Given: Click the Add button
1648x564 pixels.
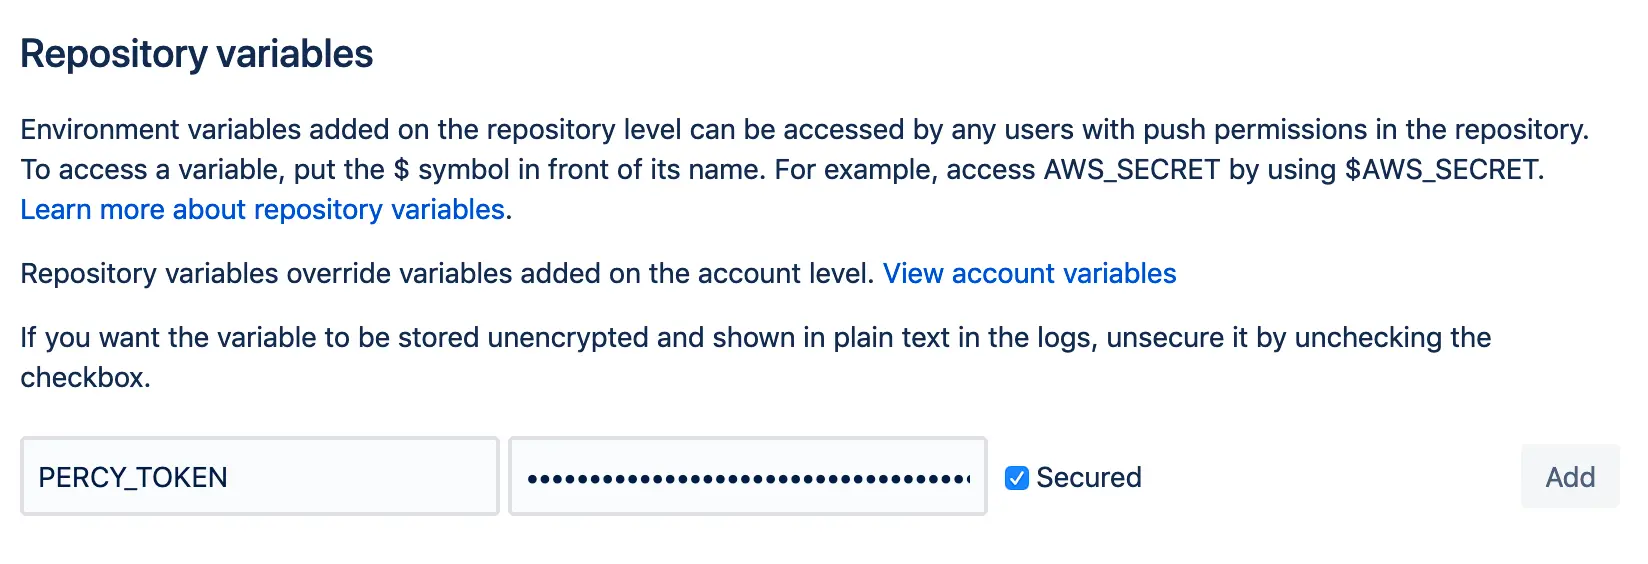Looking at the screenshot, I should 1569,477.
